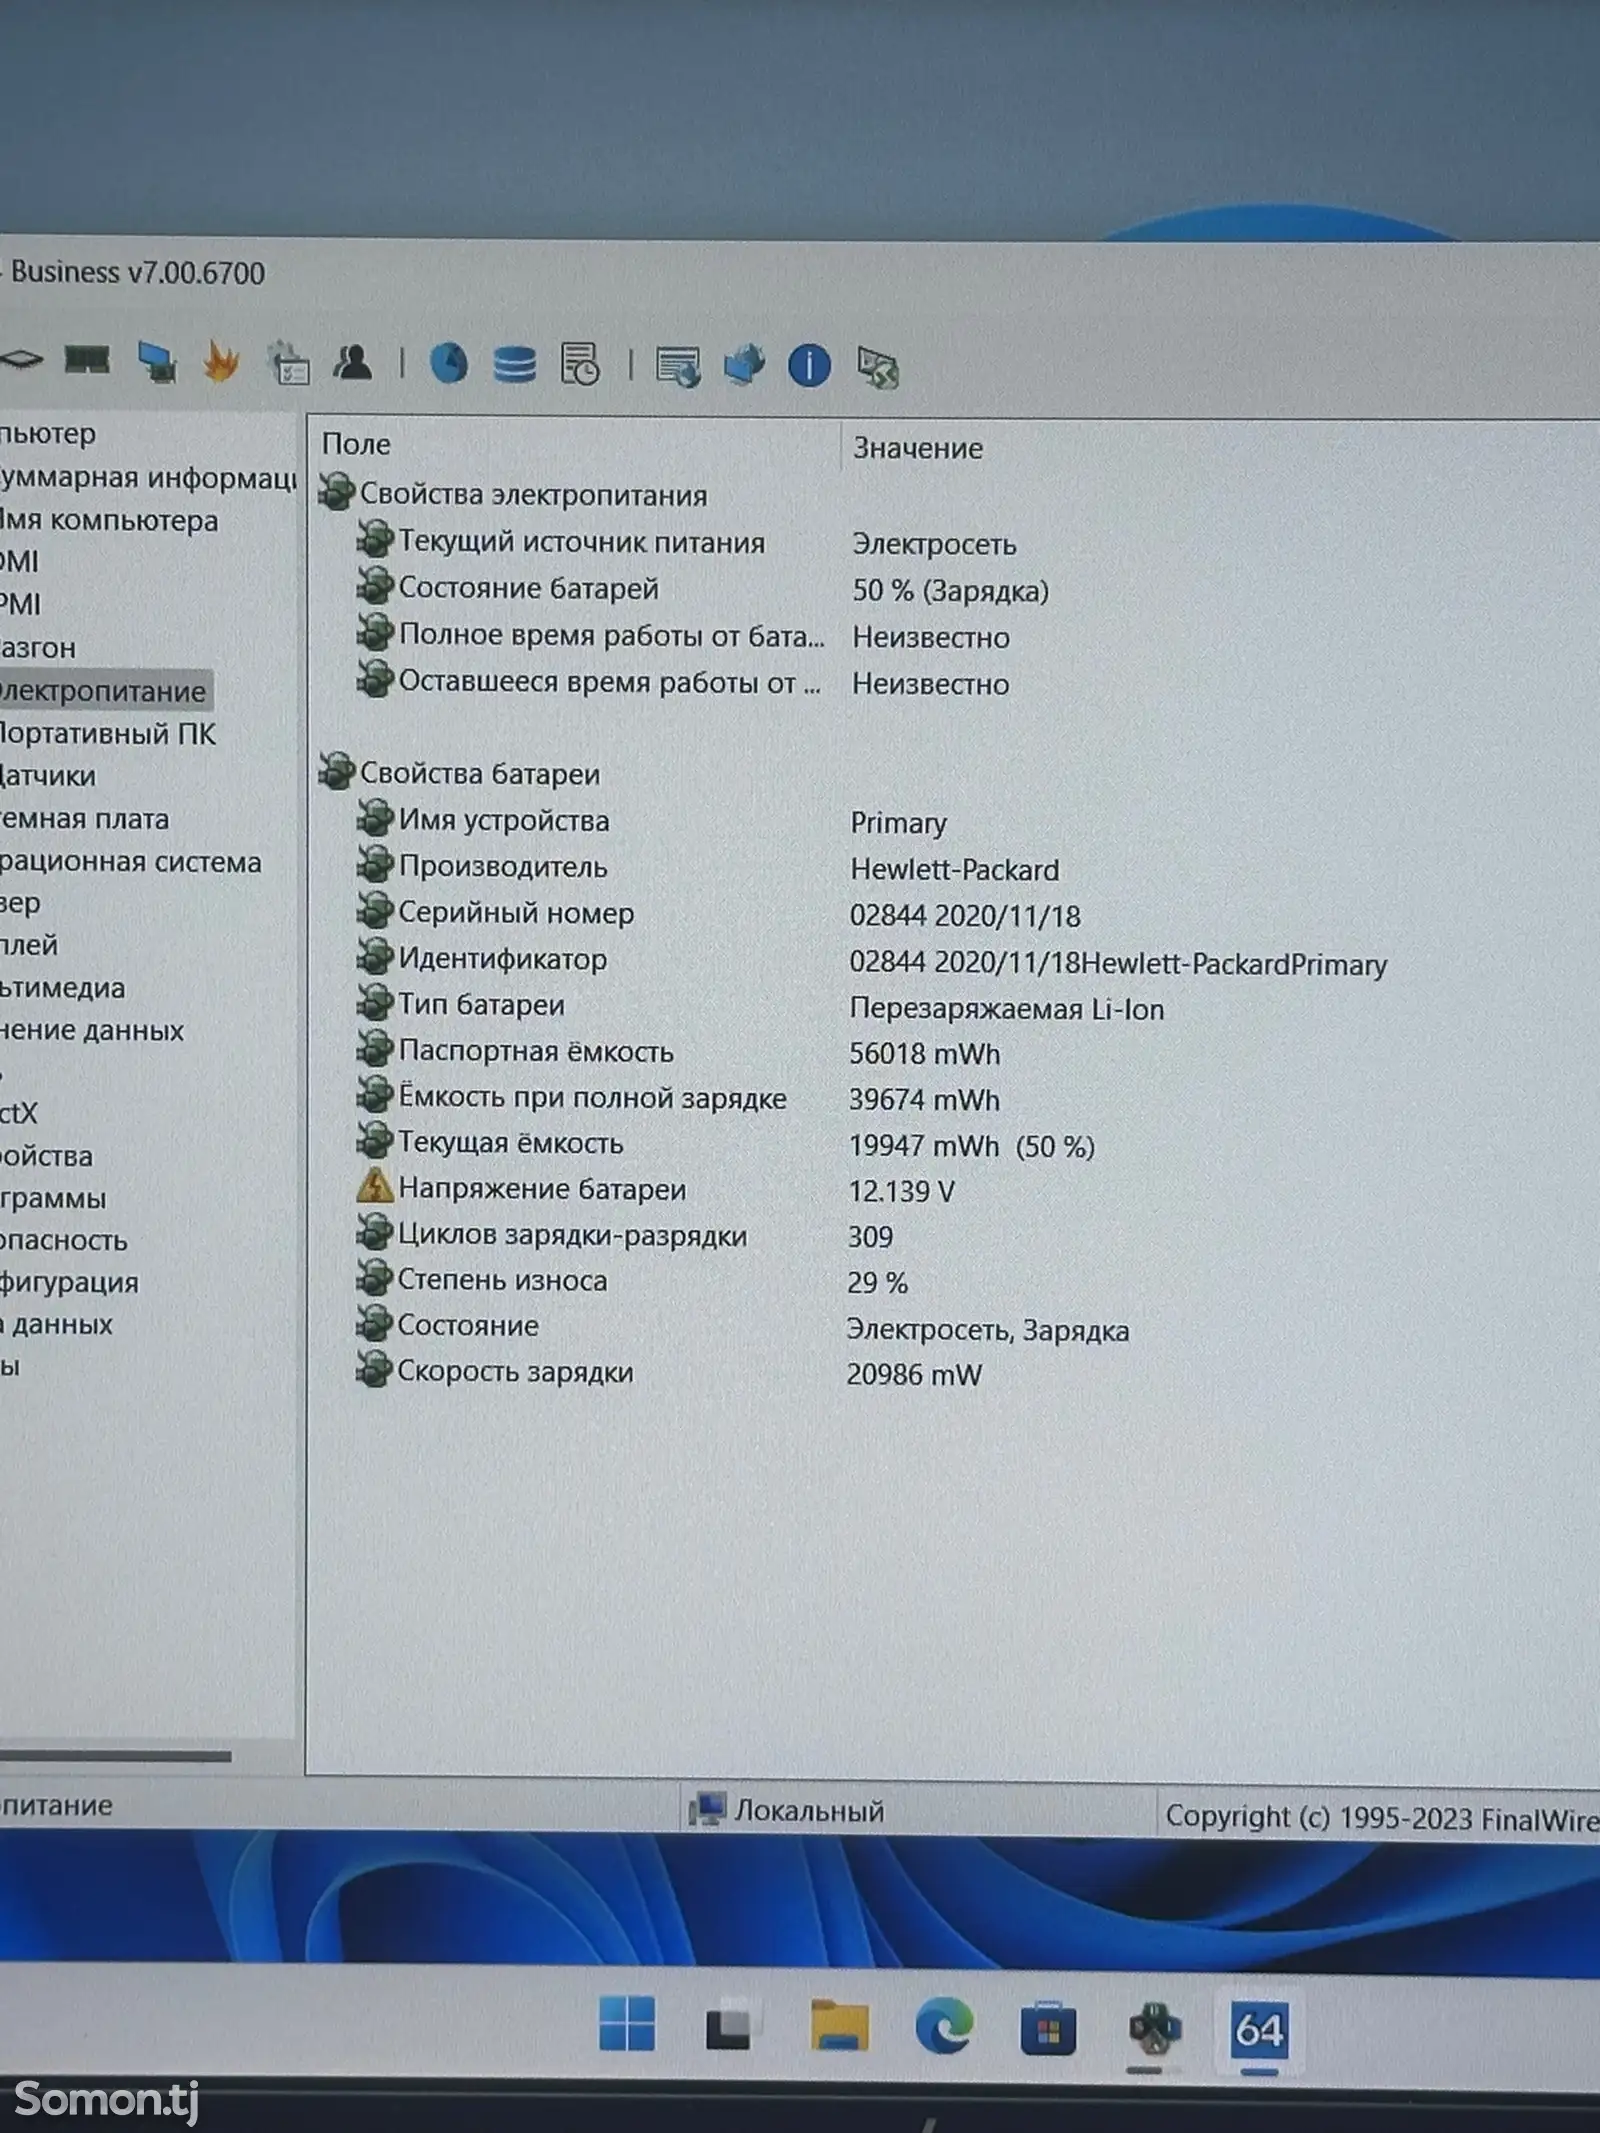Select the IPMI tree entry
Screen dimensions: 1600x2133
coord(20,605)
